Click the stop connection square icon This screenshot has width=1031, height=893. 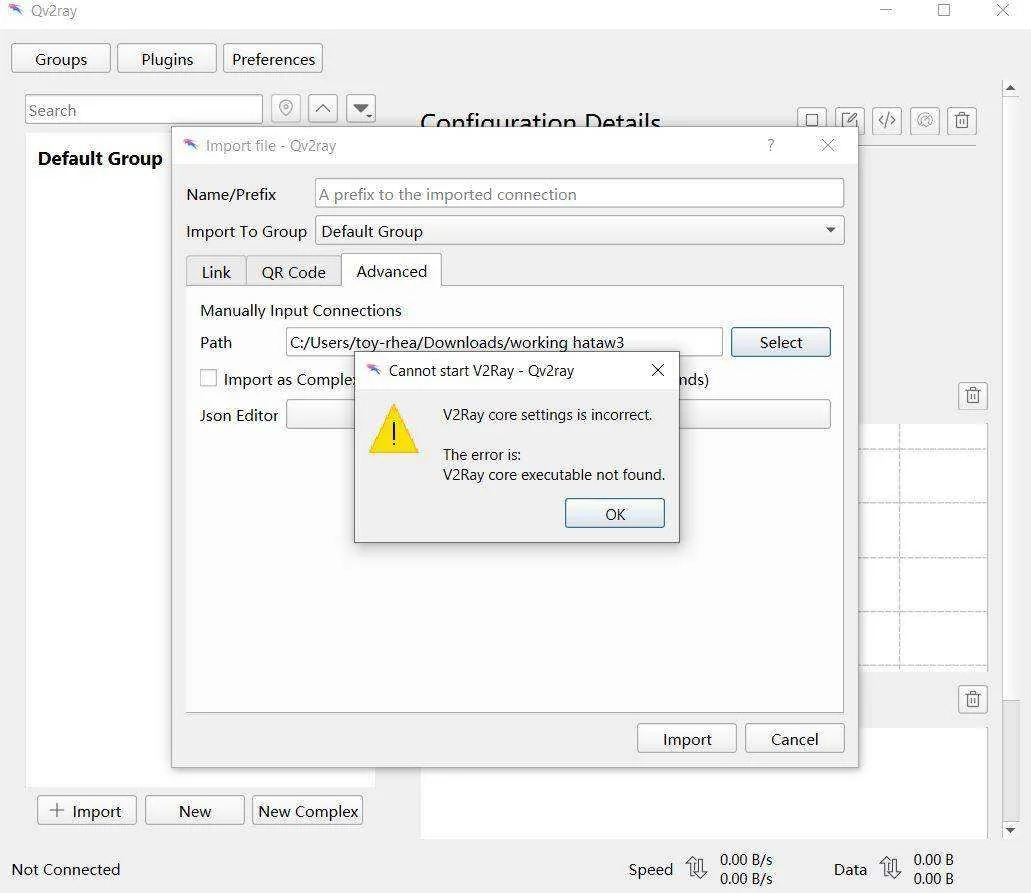coord(812,120)
